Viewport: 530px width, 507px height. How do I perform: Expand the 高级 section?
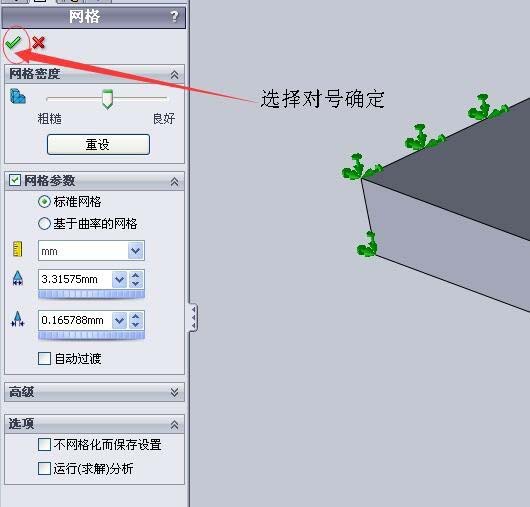tap(94, 392)
